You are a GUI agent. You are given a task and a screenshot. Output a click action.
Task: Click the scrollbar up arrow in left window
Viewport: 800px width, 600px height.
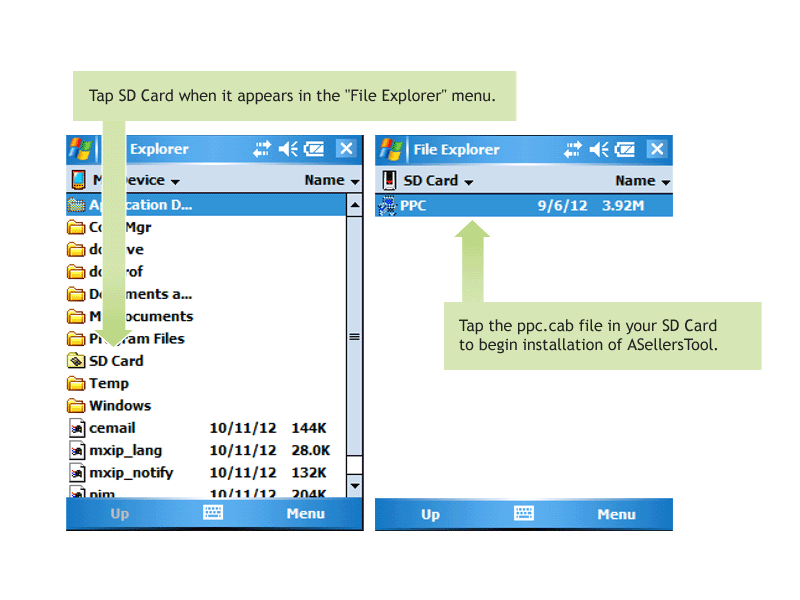pos(355,205)
